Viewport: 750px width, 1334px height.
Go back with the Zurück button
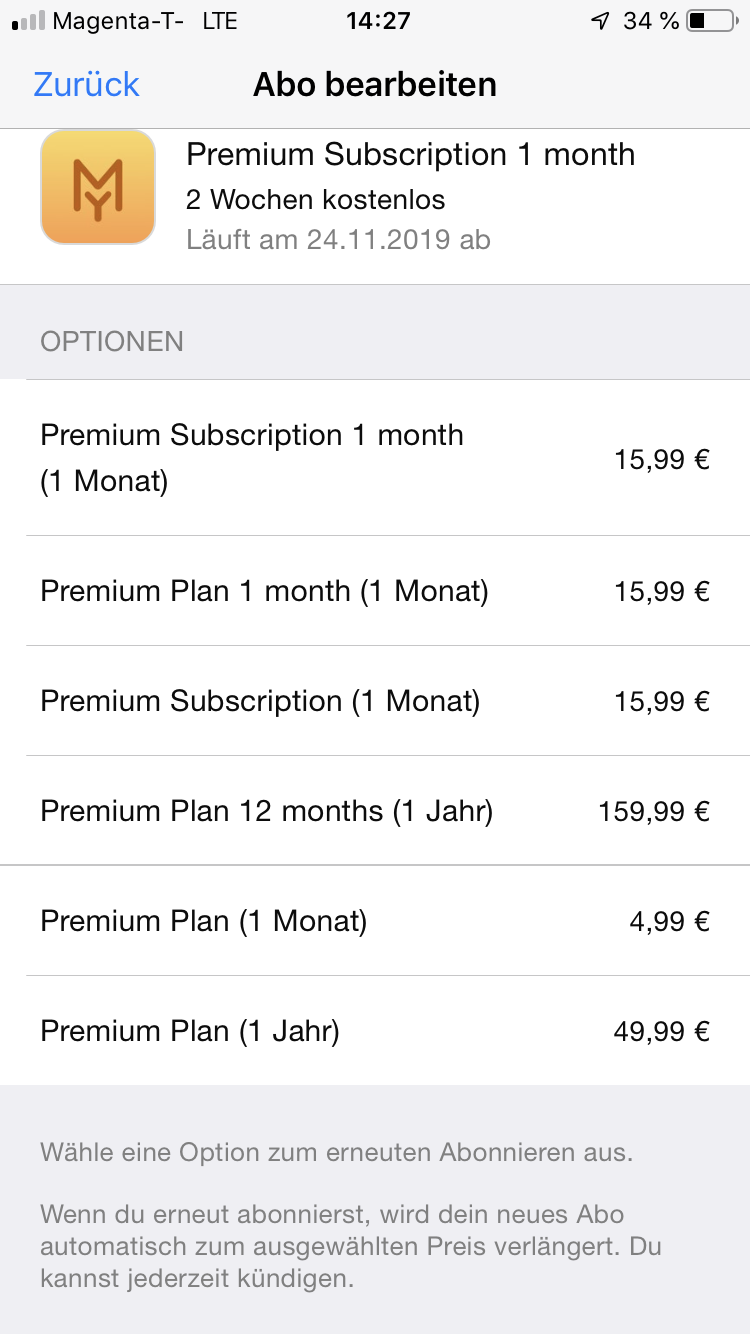[86, 85]
